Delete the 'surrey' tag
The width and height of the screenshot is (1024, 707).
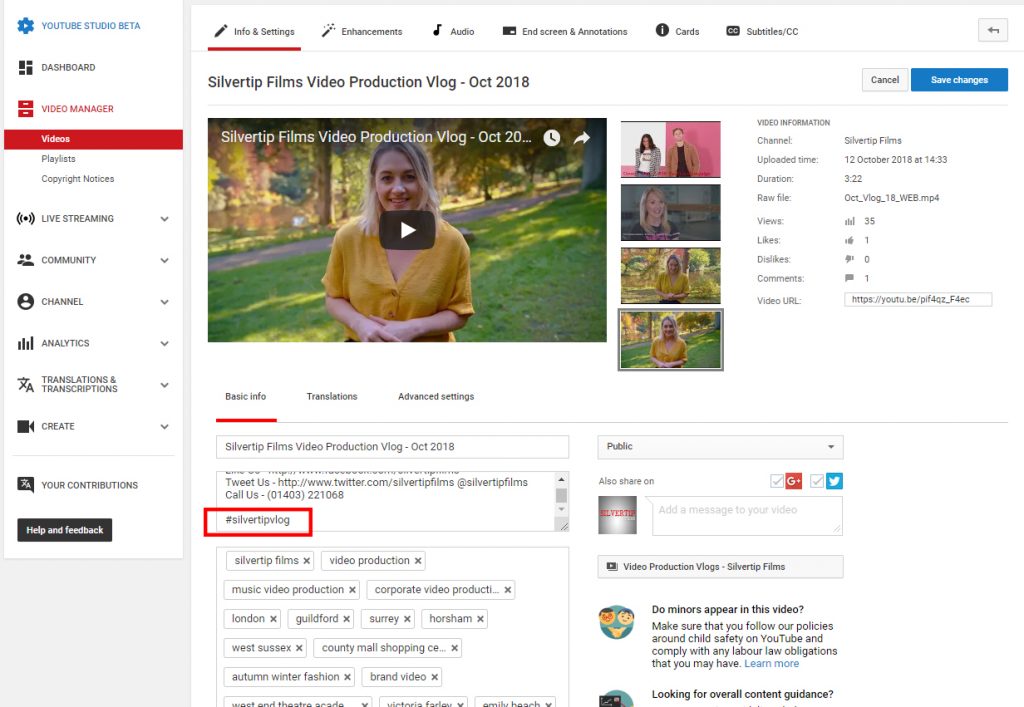407,619
